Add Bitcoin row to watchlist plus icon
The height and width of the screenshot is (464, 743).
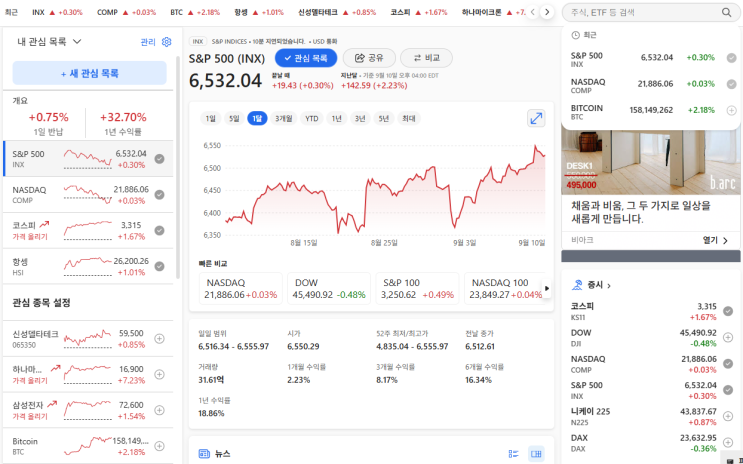[x=160, y=446]
